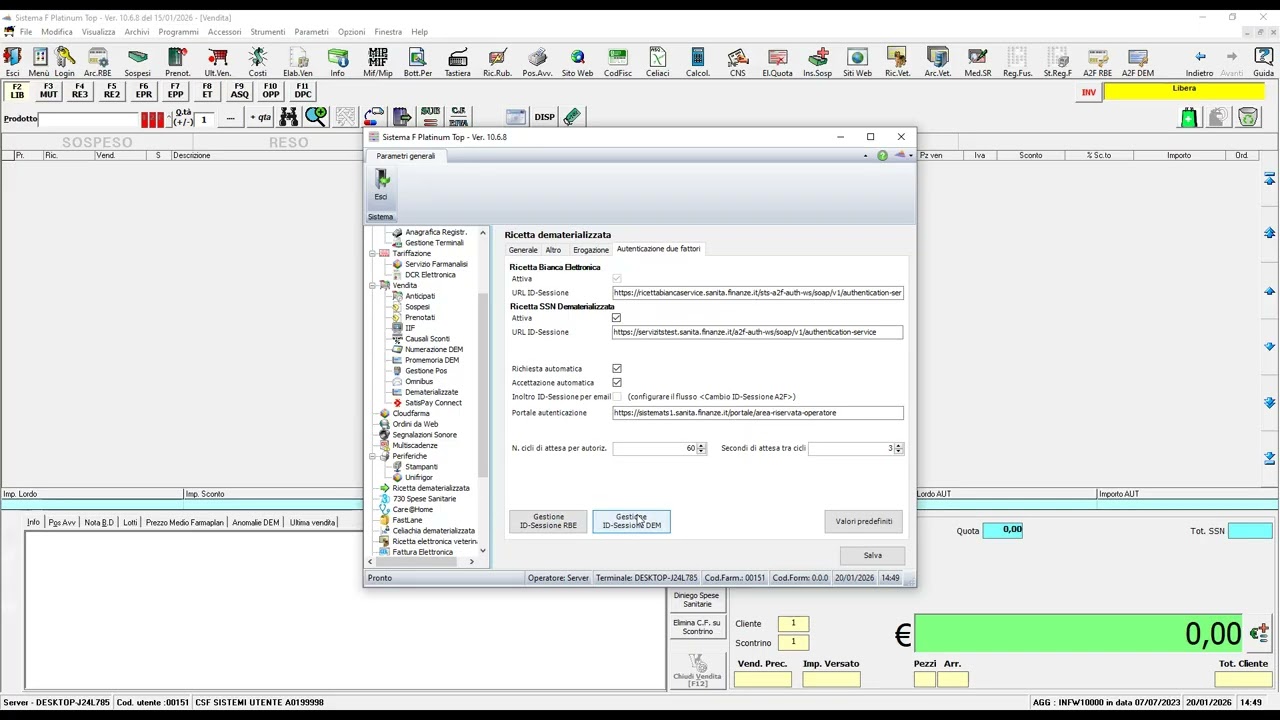Open the Sito Web toolbar icon

click(578, 62)
